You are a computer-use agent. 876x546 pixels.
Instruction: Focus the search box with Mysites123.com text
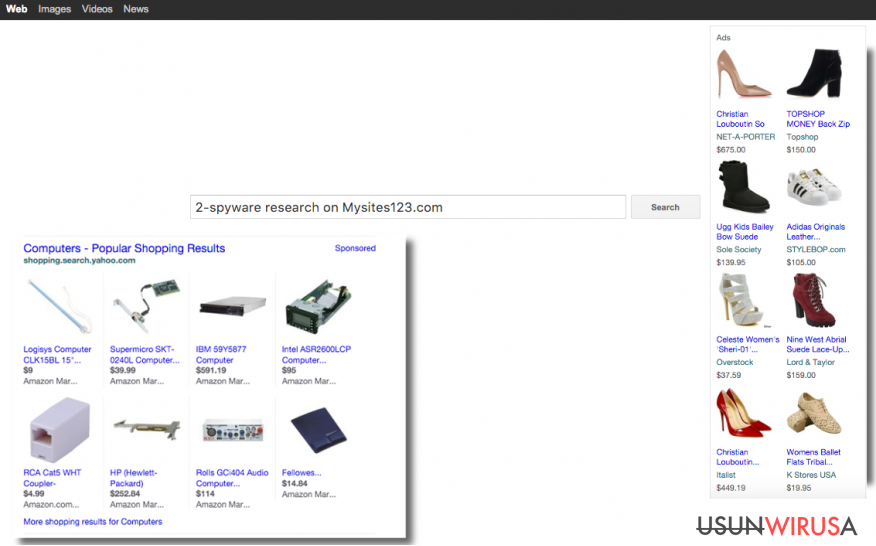[408, 207]
